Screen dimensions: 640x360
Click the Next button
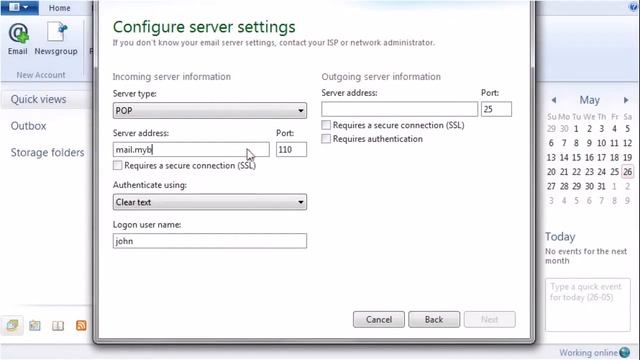pos(489,320)
